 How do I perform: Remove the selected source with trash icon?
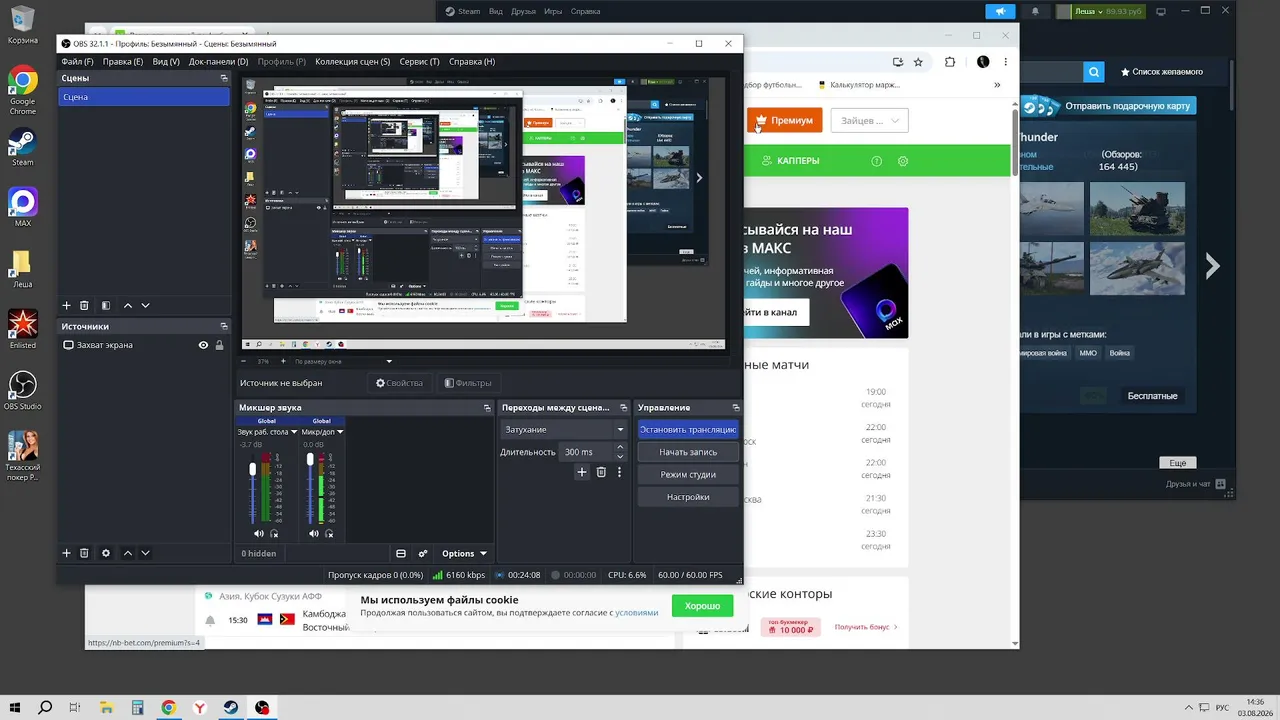(84, 553)
